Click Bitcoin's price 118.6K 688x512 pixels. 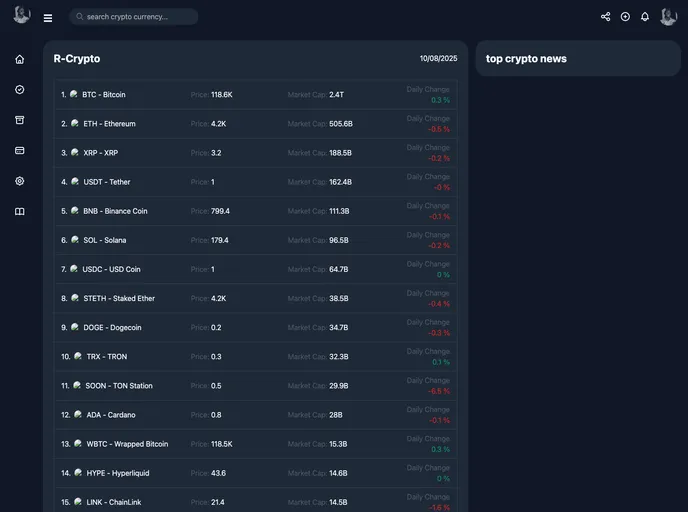[222, 95]
